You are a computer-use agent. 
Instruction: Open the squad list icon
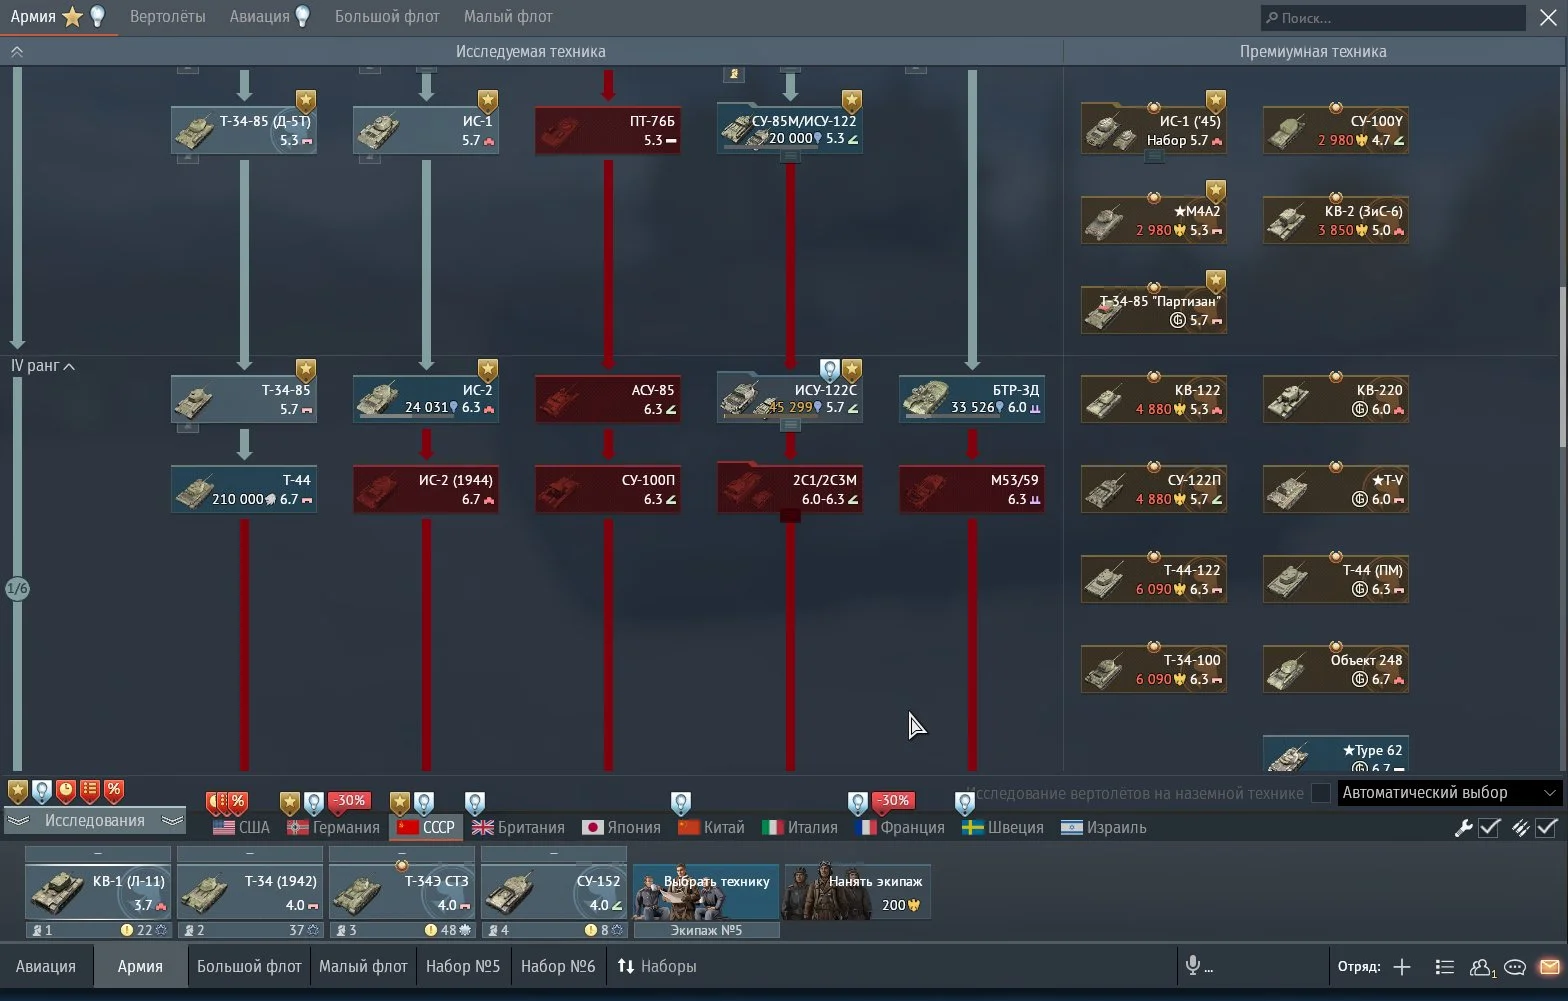coord(1444,967)
